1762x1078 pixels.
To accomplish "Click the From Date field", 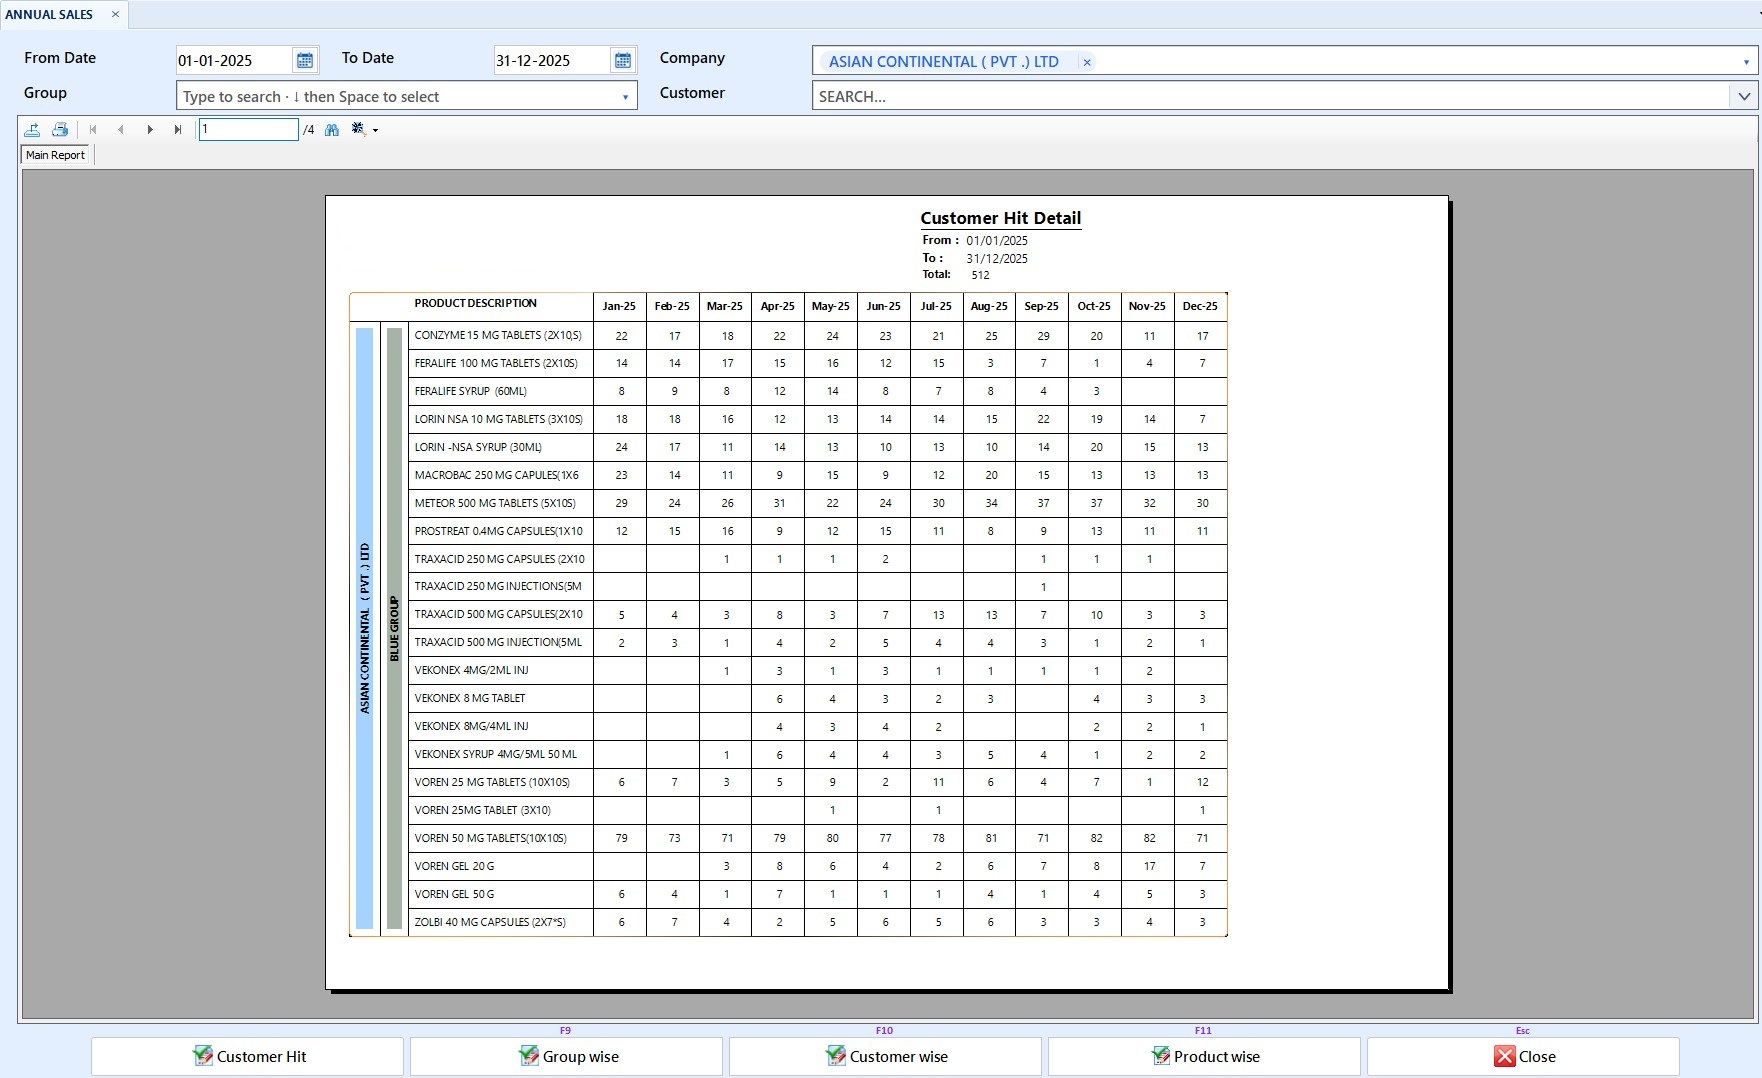I will [x=234, y=61].
